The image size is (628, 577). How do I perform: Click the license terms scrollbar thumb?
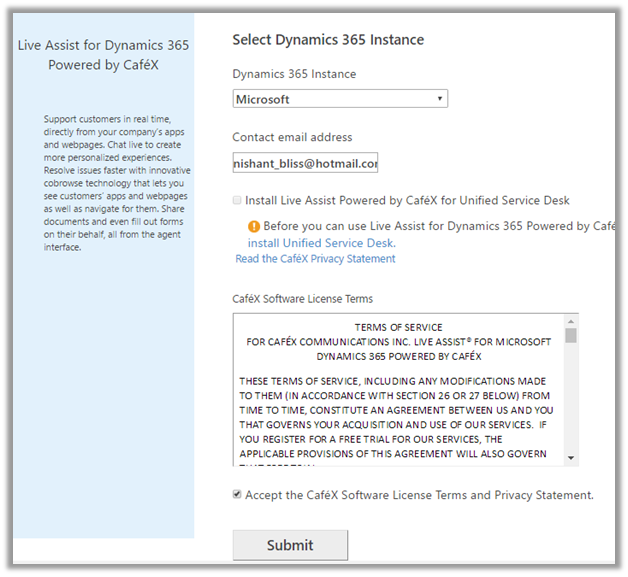(571, 337)
